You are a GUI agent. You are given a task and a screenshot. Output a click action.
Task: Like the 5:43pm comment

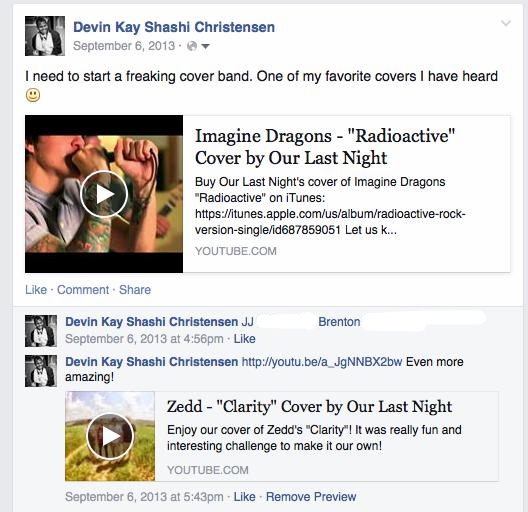coord(245,497)
